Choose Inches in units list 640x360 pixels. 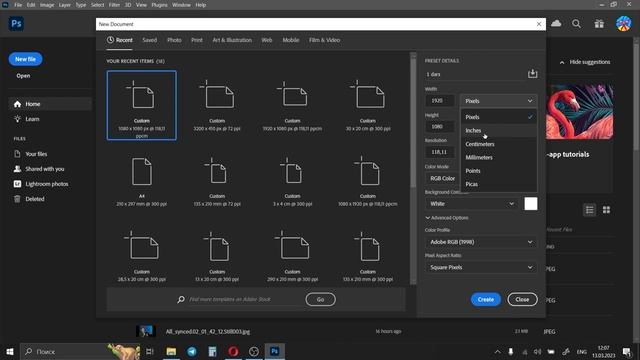point(498,131)
